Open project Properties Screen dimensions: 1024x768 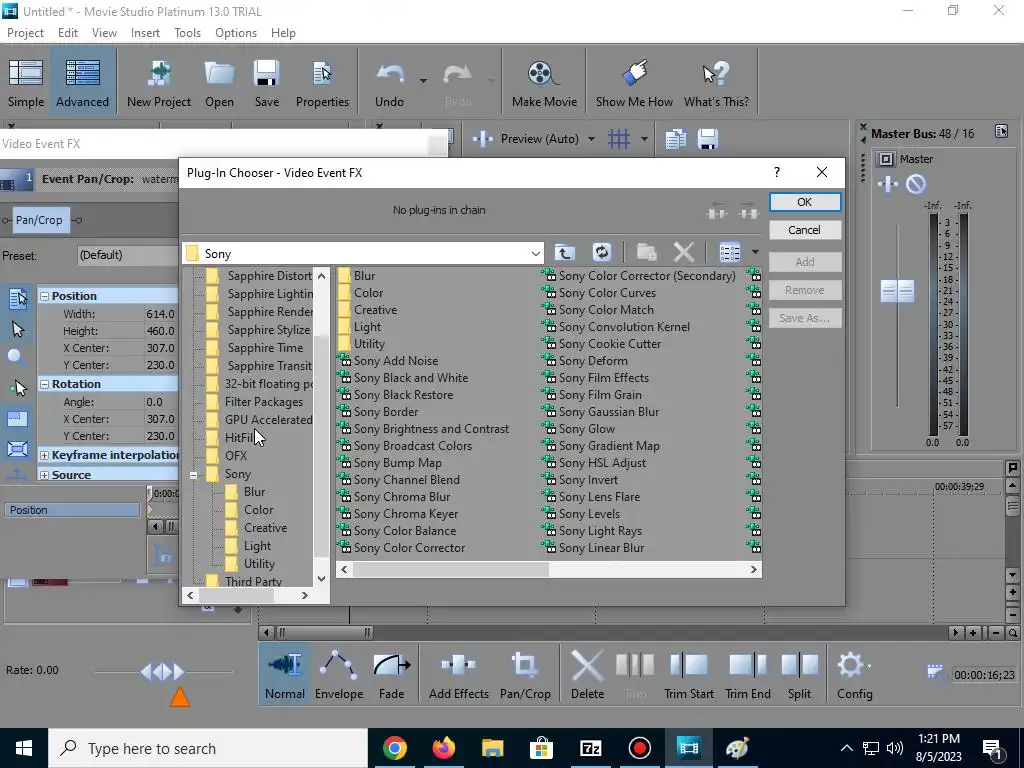[322, 83]
